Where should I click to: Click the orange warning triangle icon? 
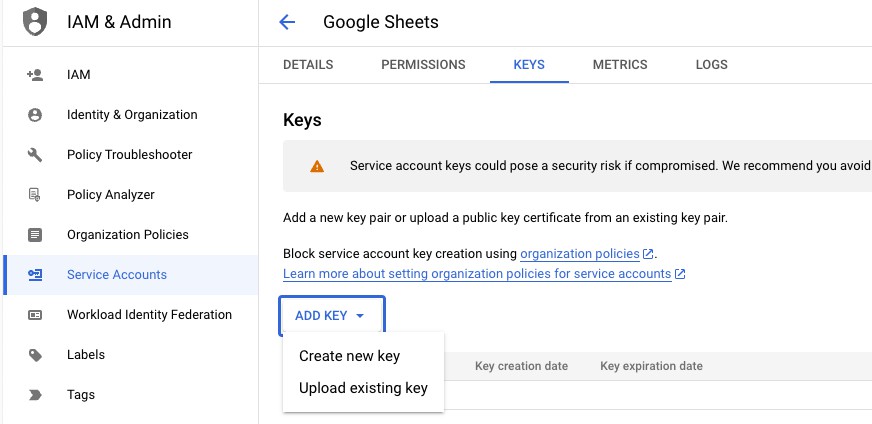tap(317, 166)
